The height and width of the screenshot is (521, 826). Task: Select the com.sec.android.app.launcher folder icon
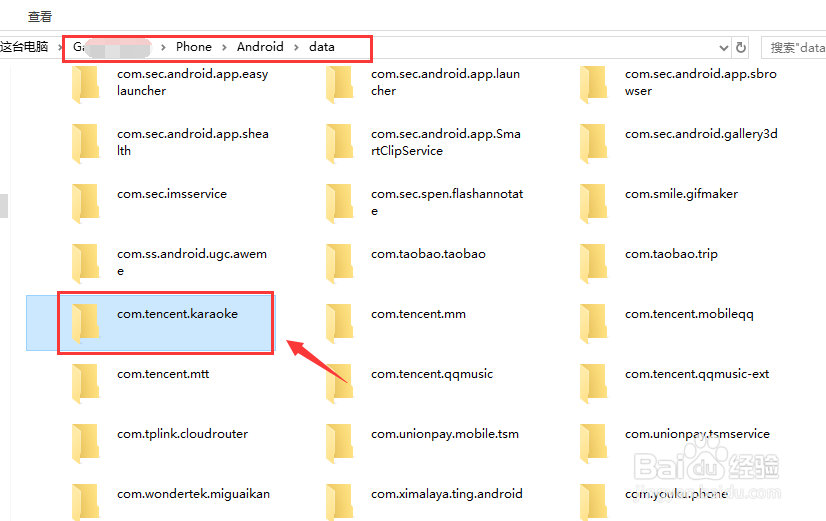tap(340, 83)
